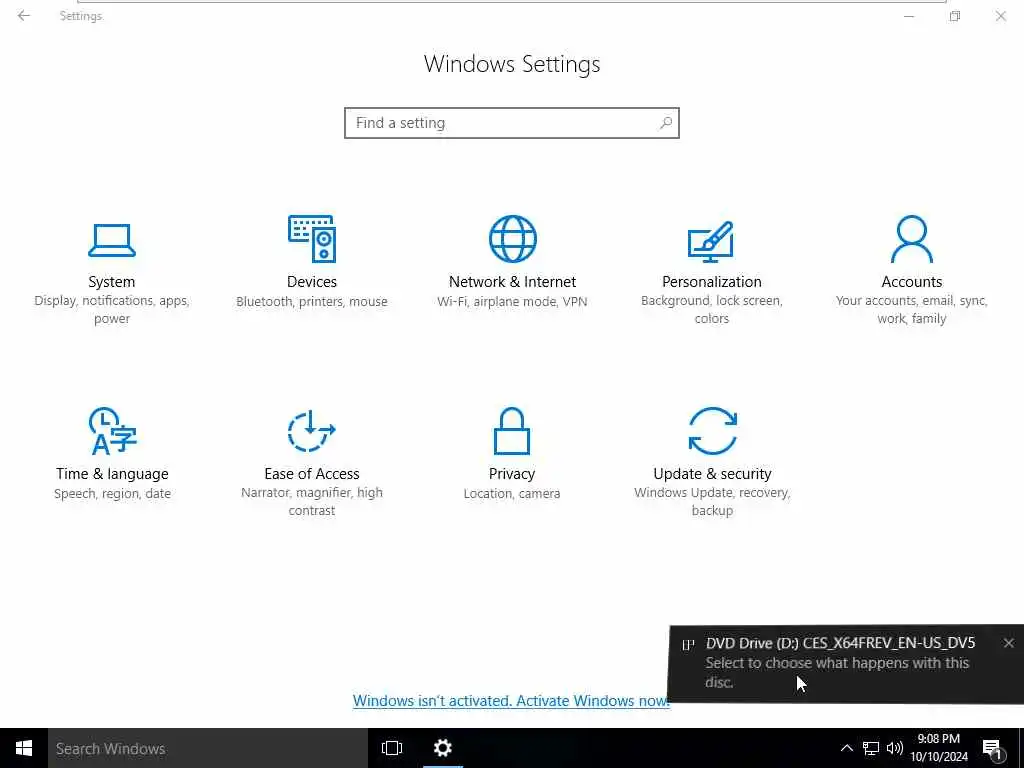Show hidden tray icons chevron

[846, 748]
